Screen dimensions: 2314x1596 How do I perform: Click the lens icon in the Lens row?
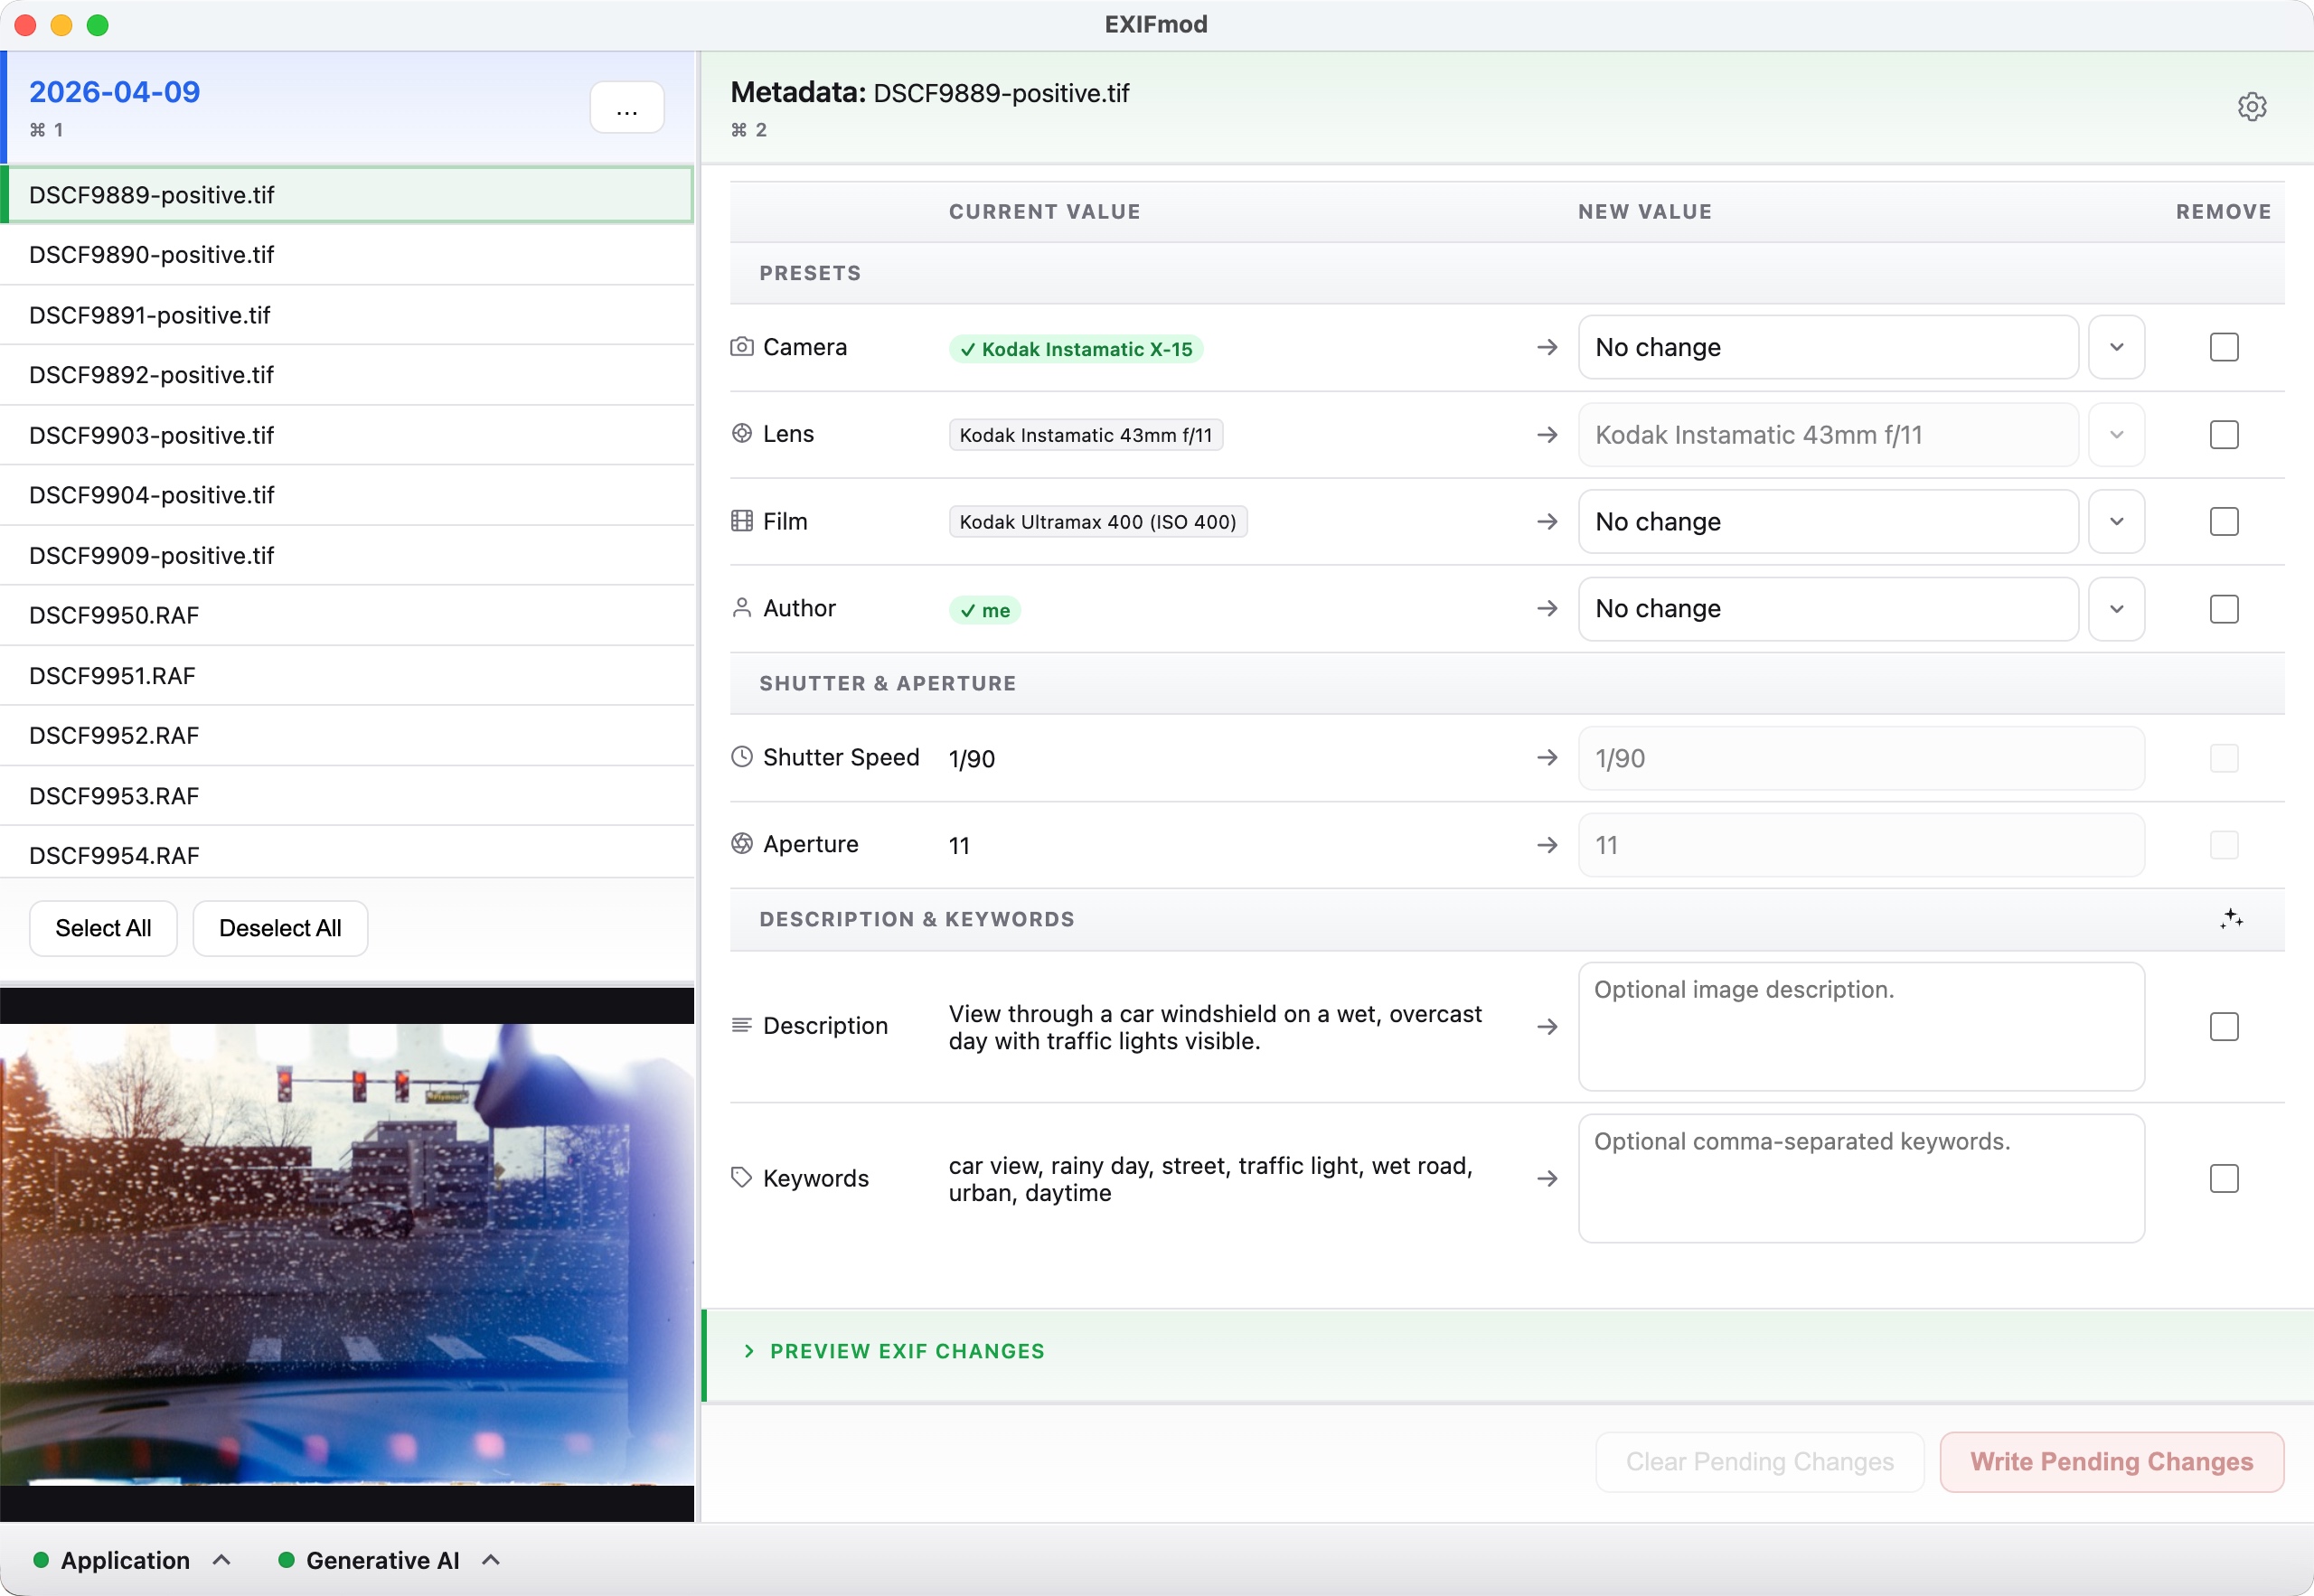pos(741,433)
